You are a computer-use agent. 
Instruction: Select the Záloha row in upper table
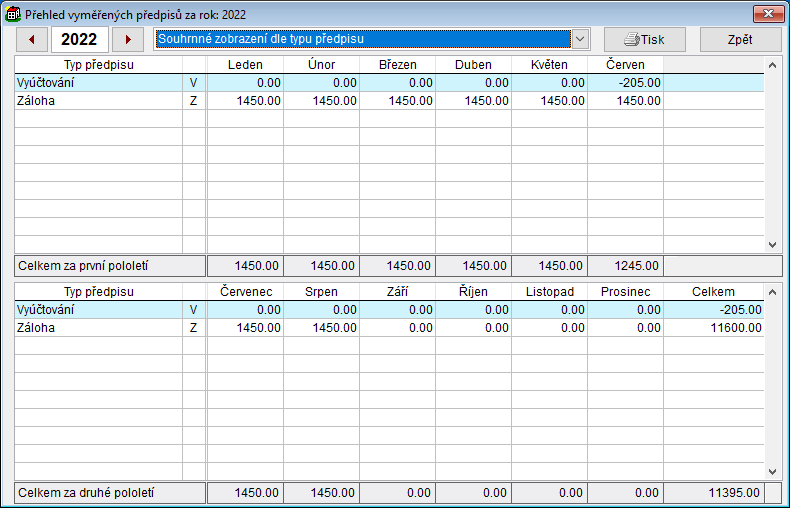(x=98, y=101)
